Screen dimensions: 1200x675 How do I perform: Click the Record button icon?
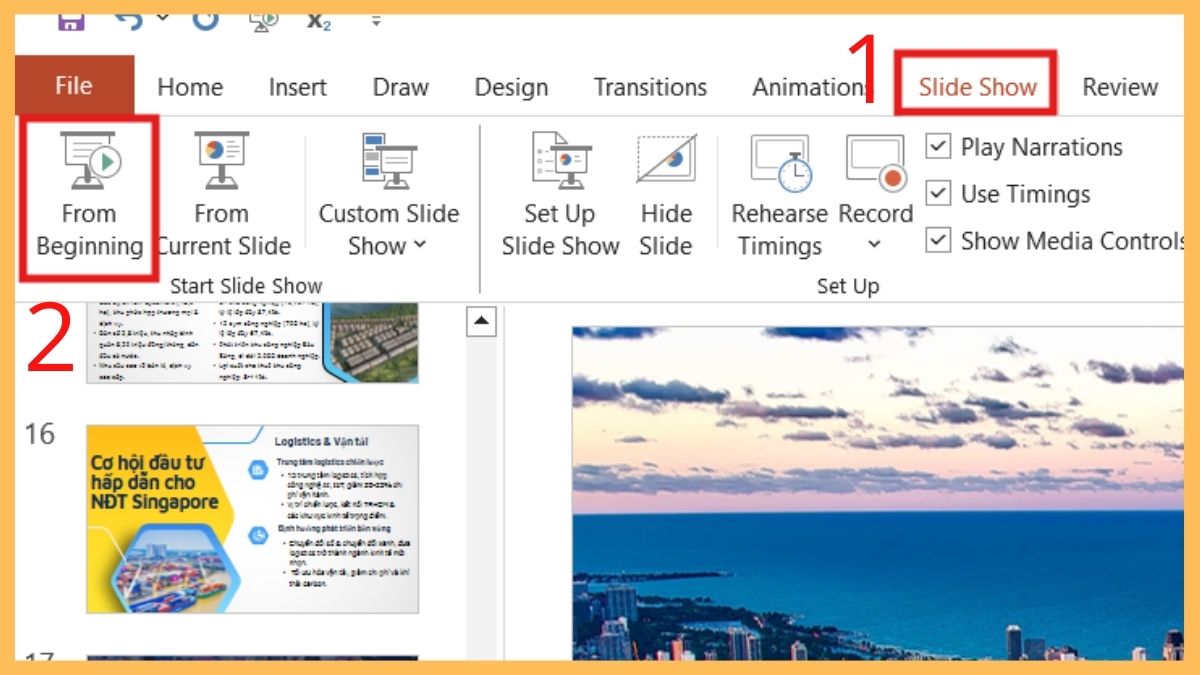tap(876, 162)
